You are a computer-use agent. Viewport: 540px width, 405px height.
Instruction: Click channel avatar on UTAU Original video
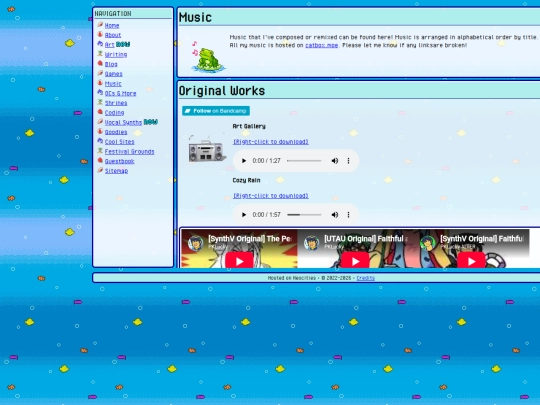(x=311, y=243)
